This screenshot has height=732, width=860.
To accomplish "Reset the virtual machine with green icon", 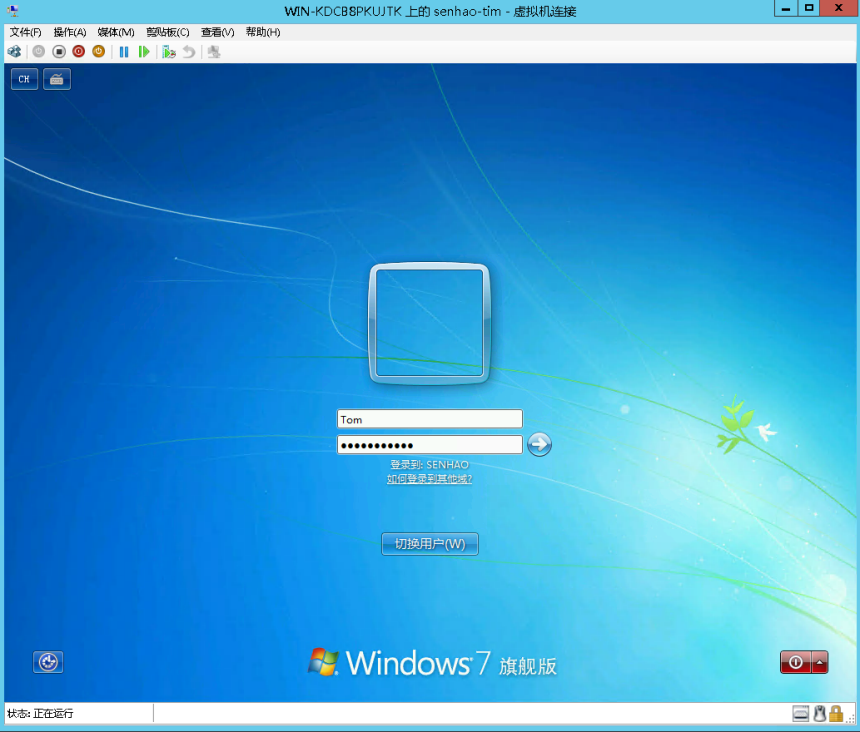I will (144, 52).
